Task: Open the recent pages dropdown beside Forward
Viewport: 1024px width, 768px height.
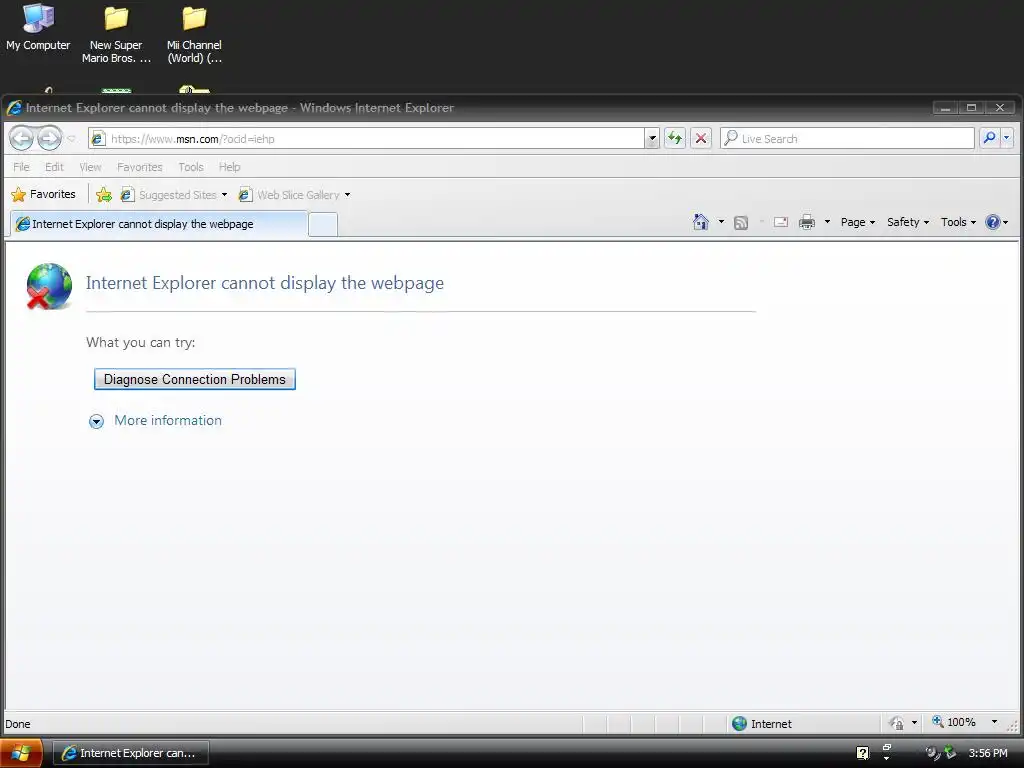Action: point(71,138)
